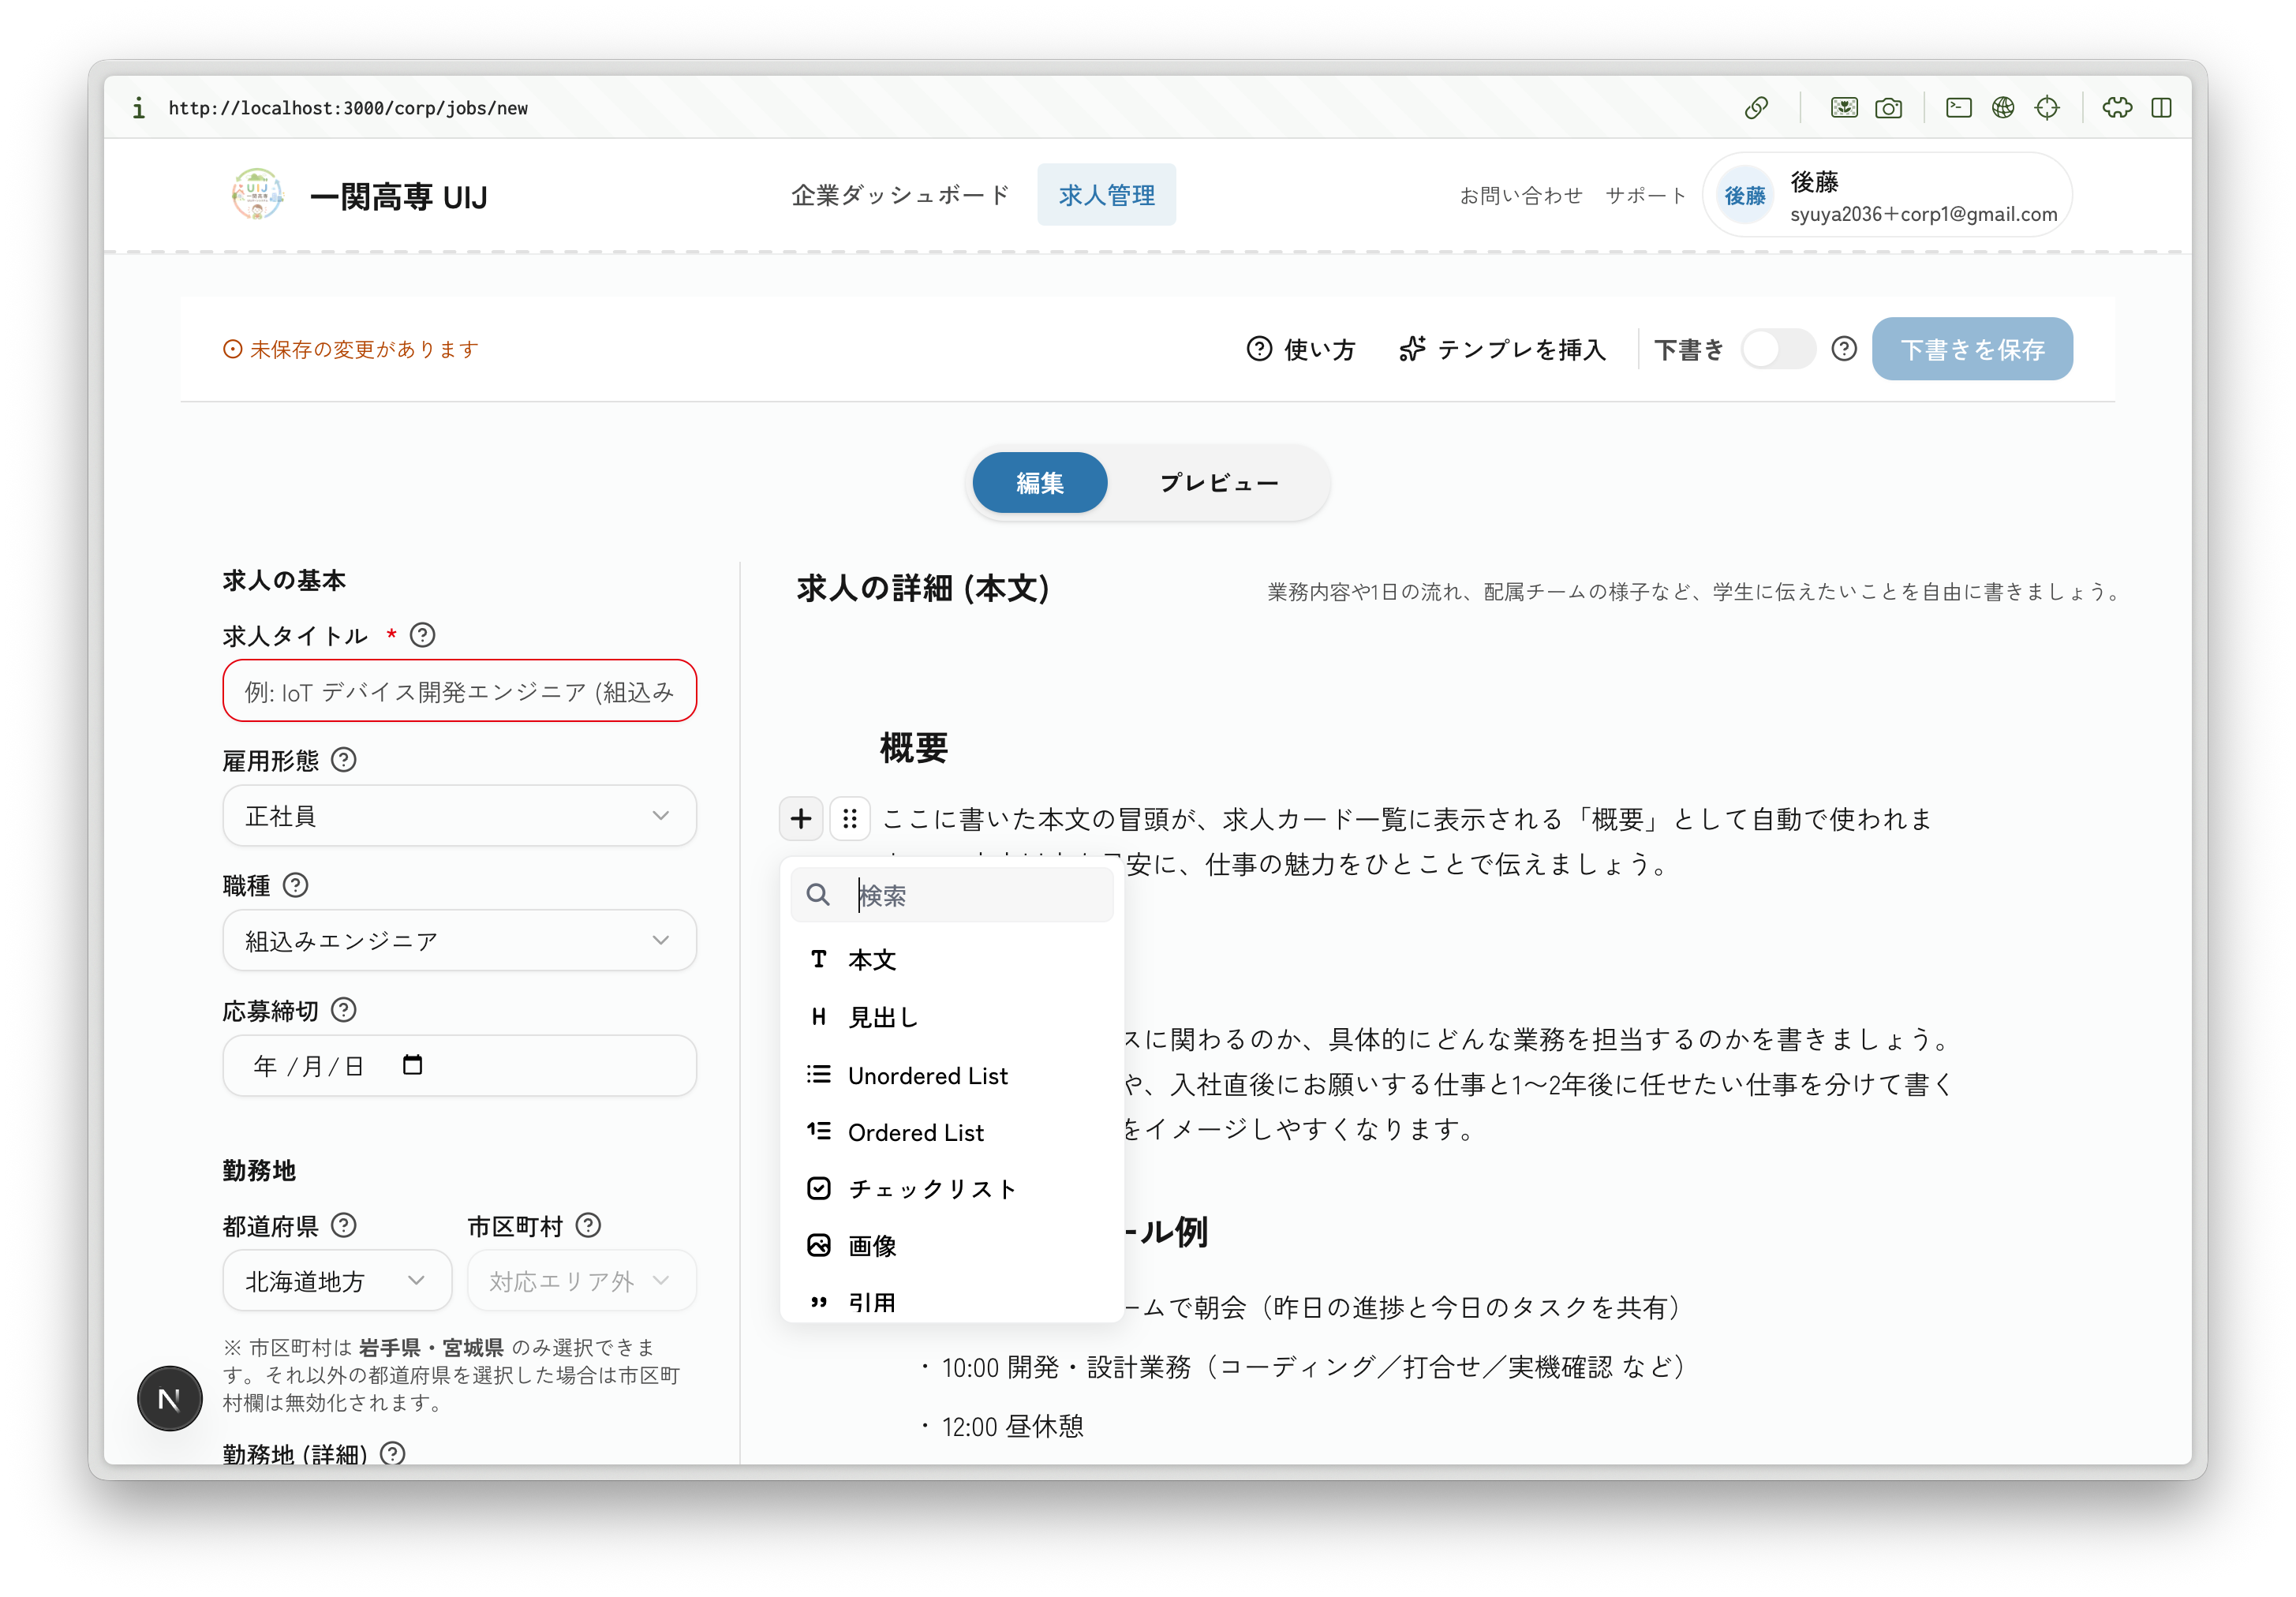Click help icon beside the 下書き toggle
The image size is (2296, 1597).
click(1844, 349)
